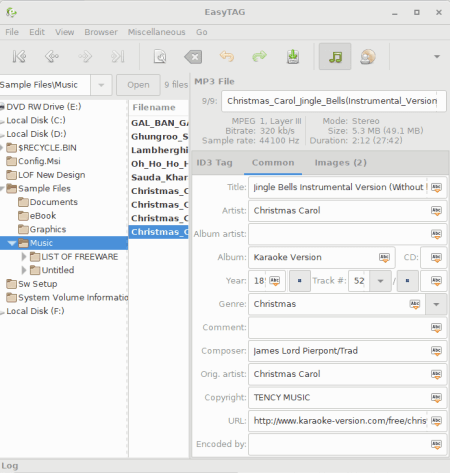Click the Undo arrow in toolbar
Image resolution: width=450 pixels, height=473 pixels.
click(227, 56)
